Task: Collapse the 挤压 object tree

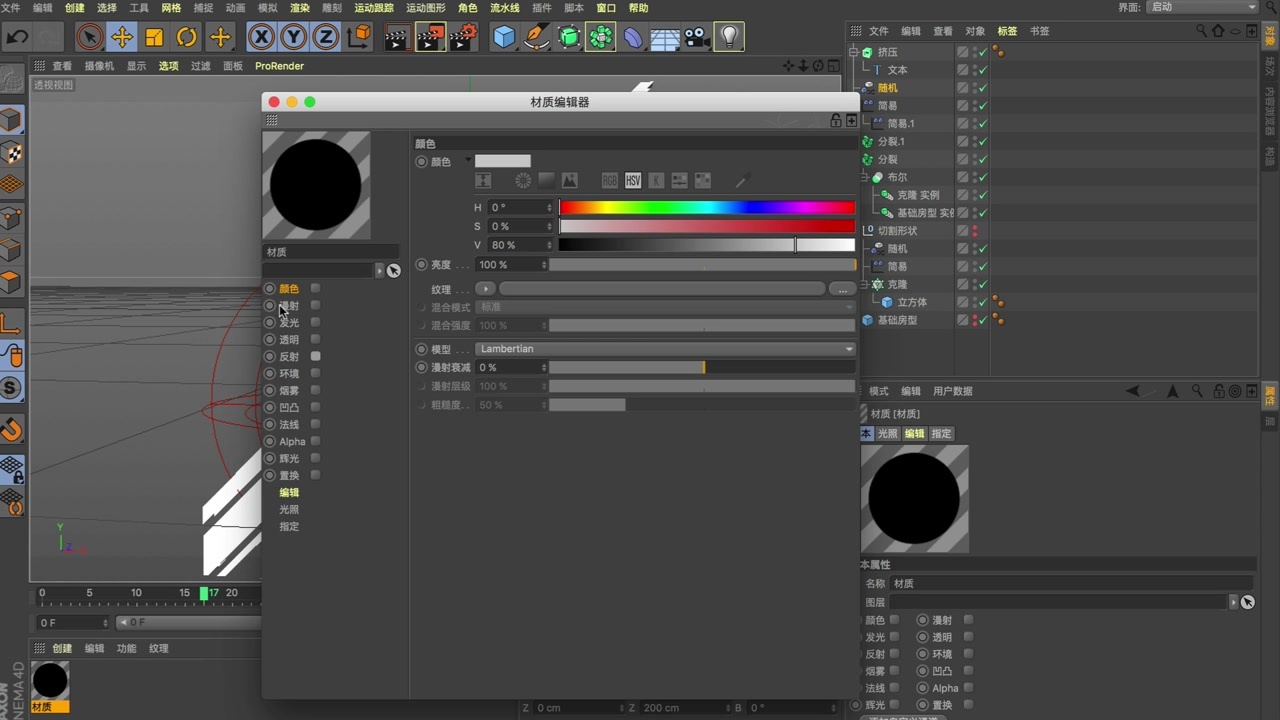Action: 853,52
